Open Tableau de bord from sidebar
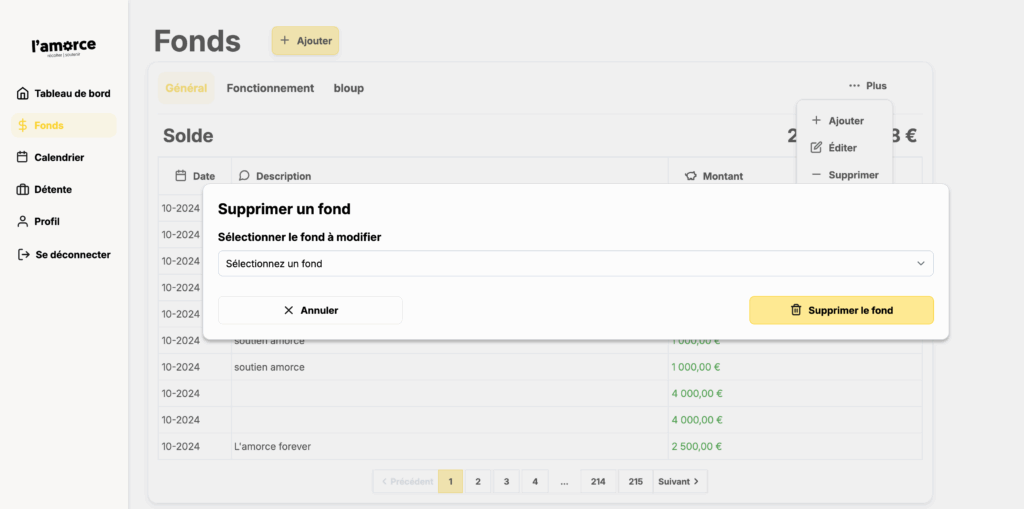 click(x=64, y=94)
